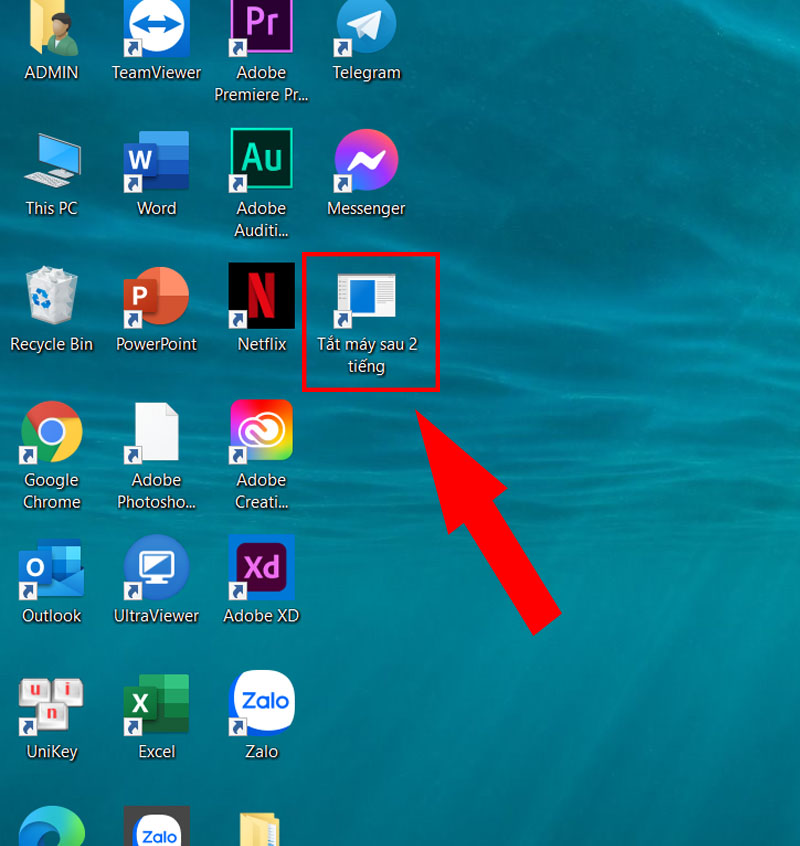Select the Microsoft Edge icon
This screenshot has height=846, width=800.
point(52,827)
